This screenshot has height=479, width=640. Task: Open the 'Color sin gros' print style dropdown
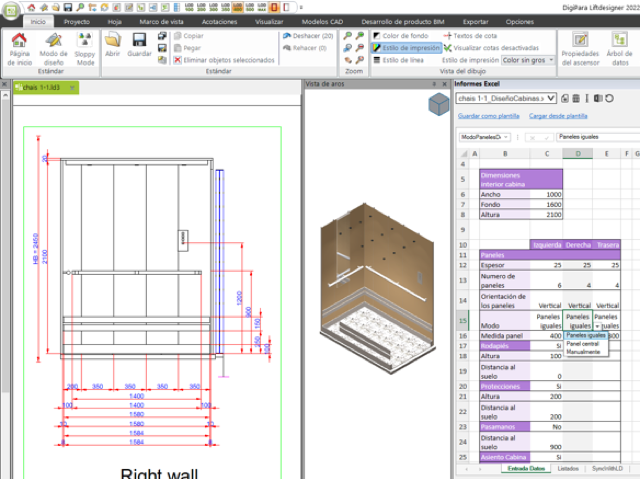[x=528, y=60]
